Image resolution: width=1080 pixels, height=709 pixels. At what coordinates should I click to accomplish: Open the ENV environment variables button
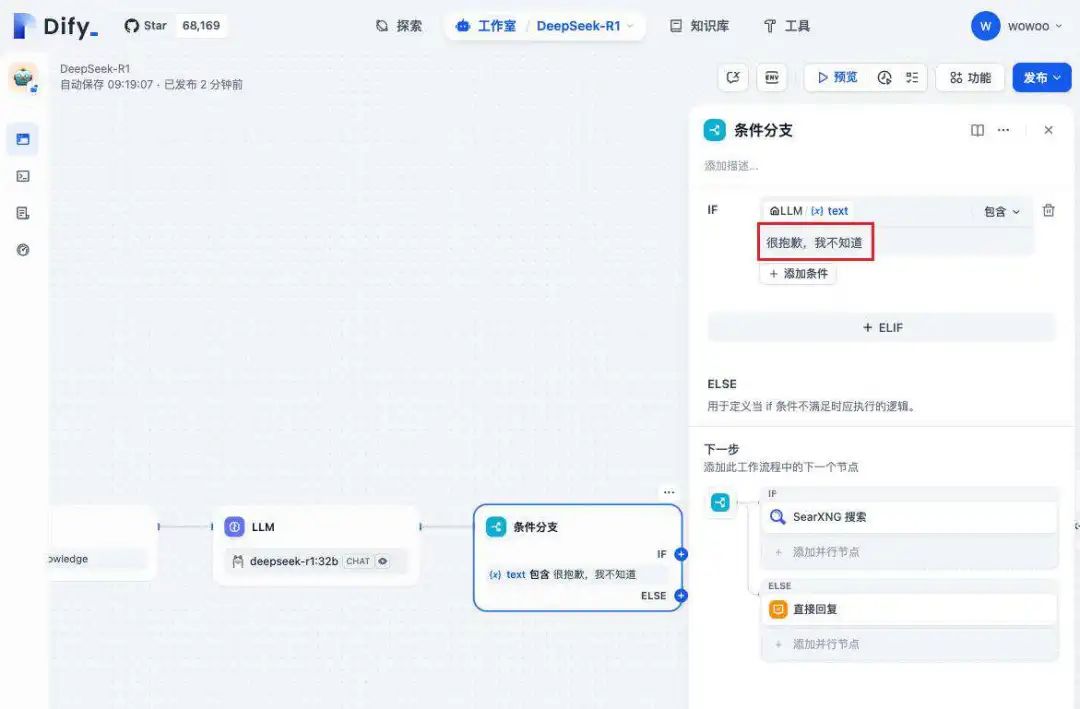772,77
